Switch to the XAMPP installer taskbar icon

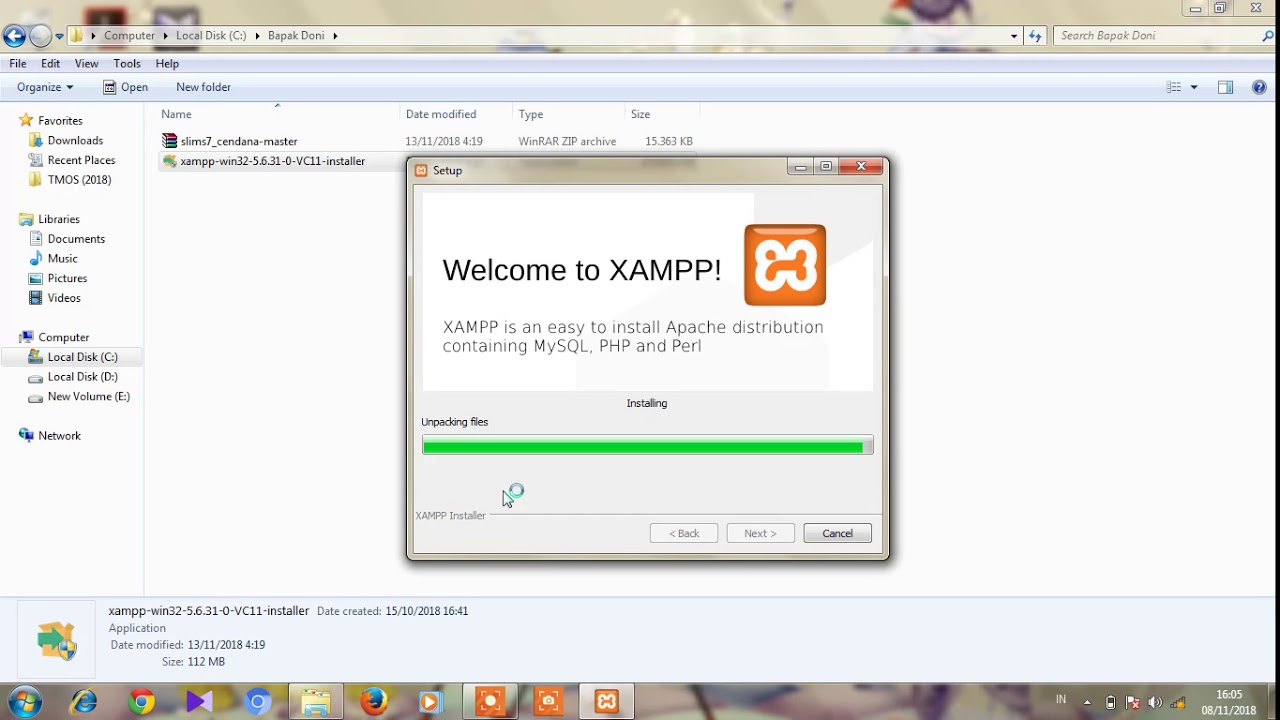[607, 702]
